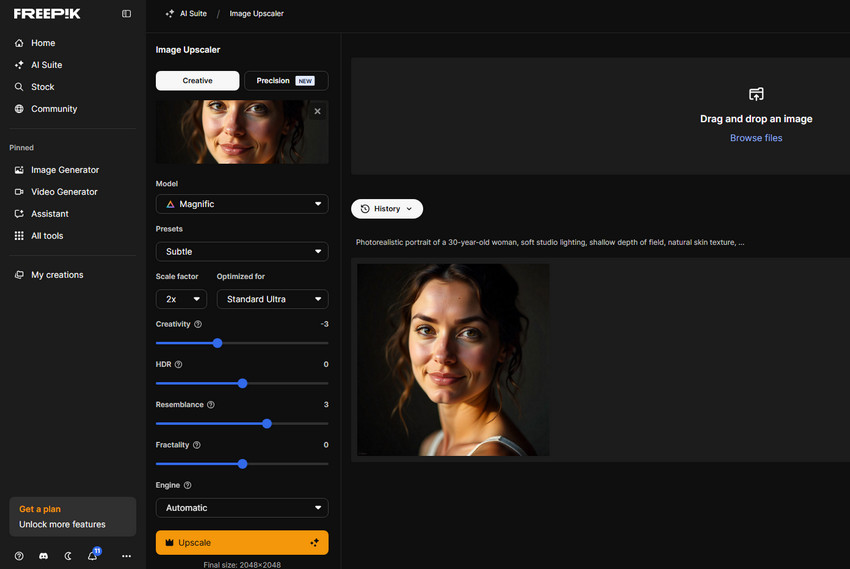Open the more options ellipsis

point(126,556)
